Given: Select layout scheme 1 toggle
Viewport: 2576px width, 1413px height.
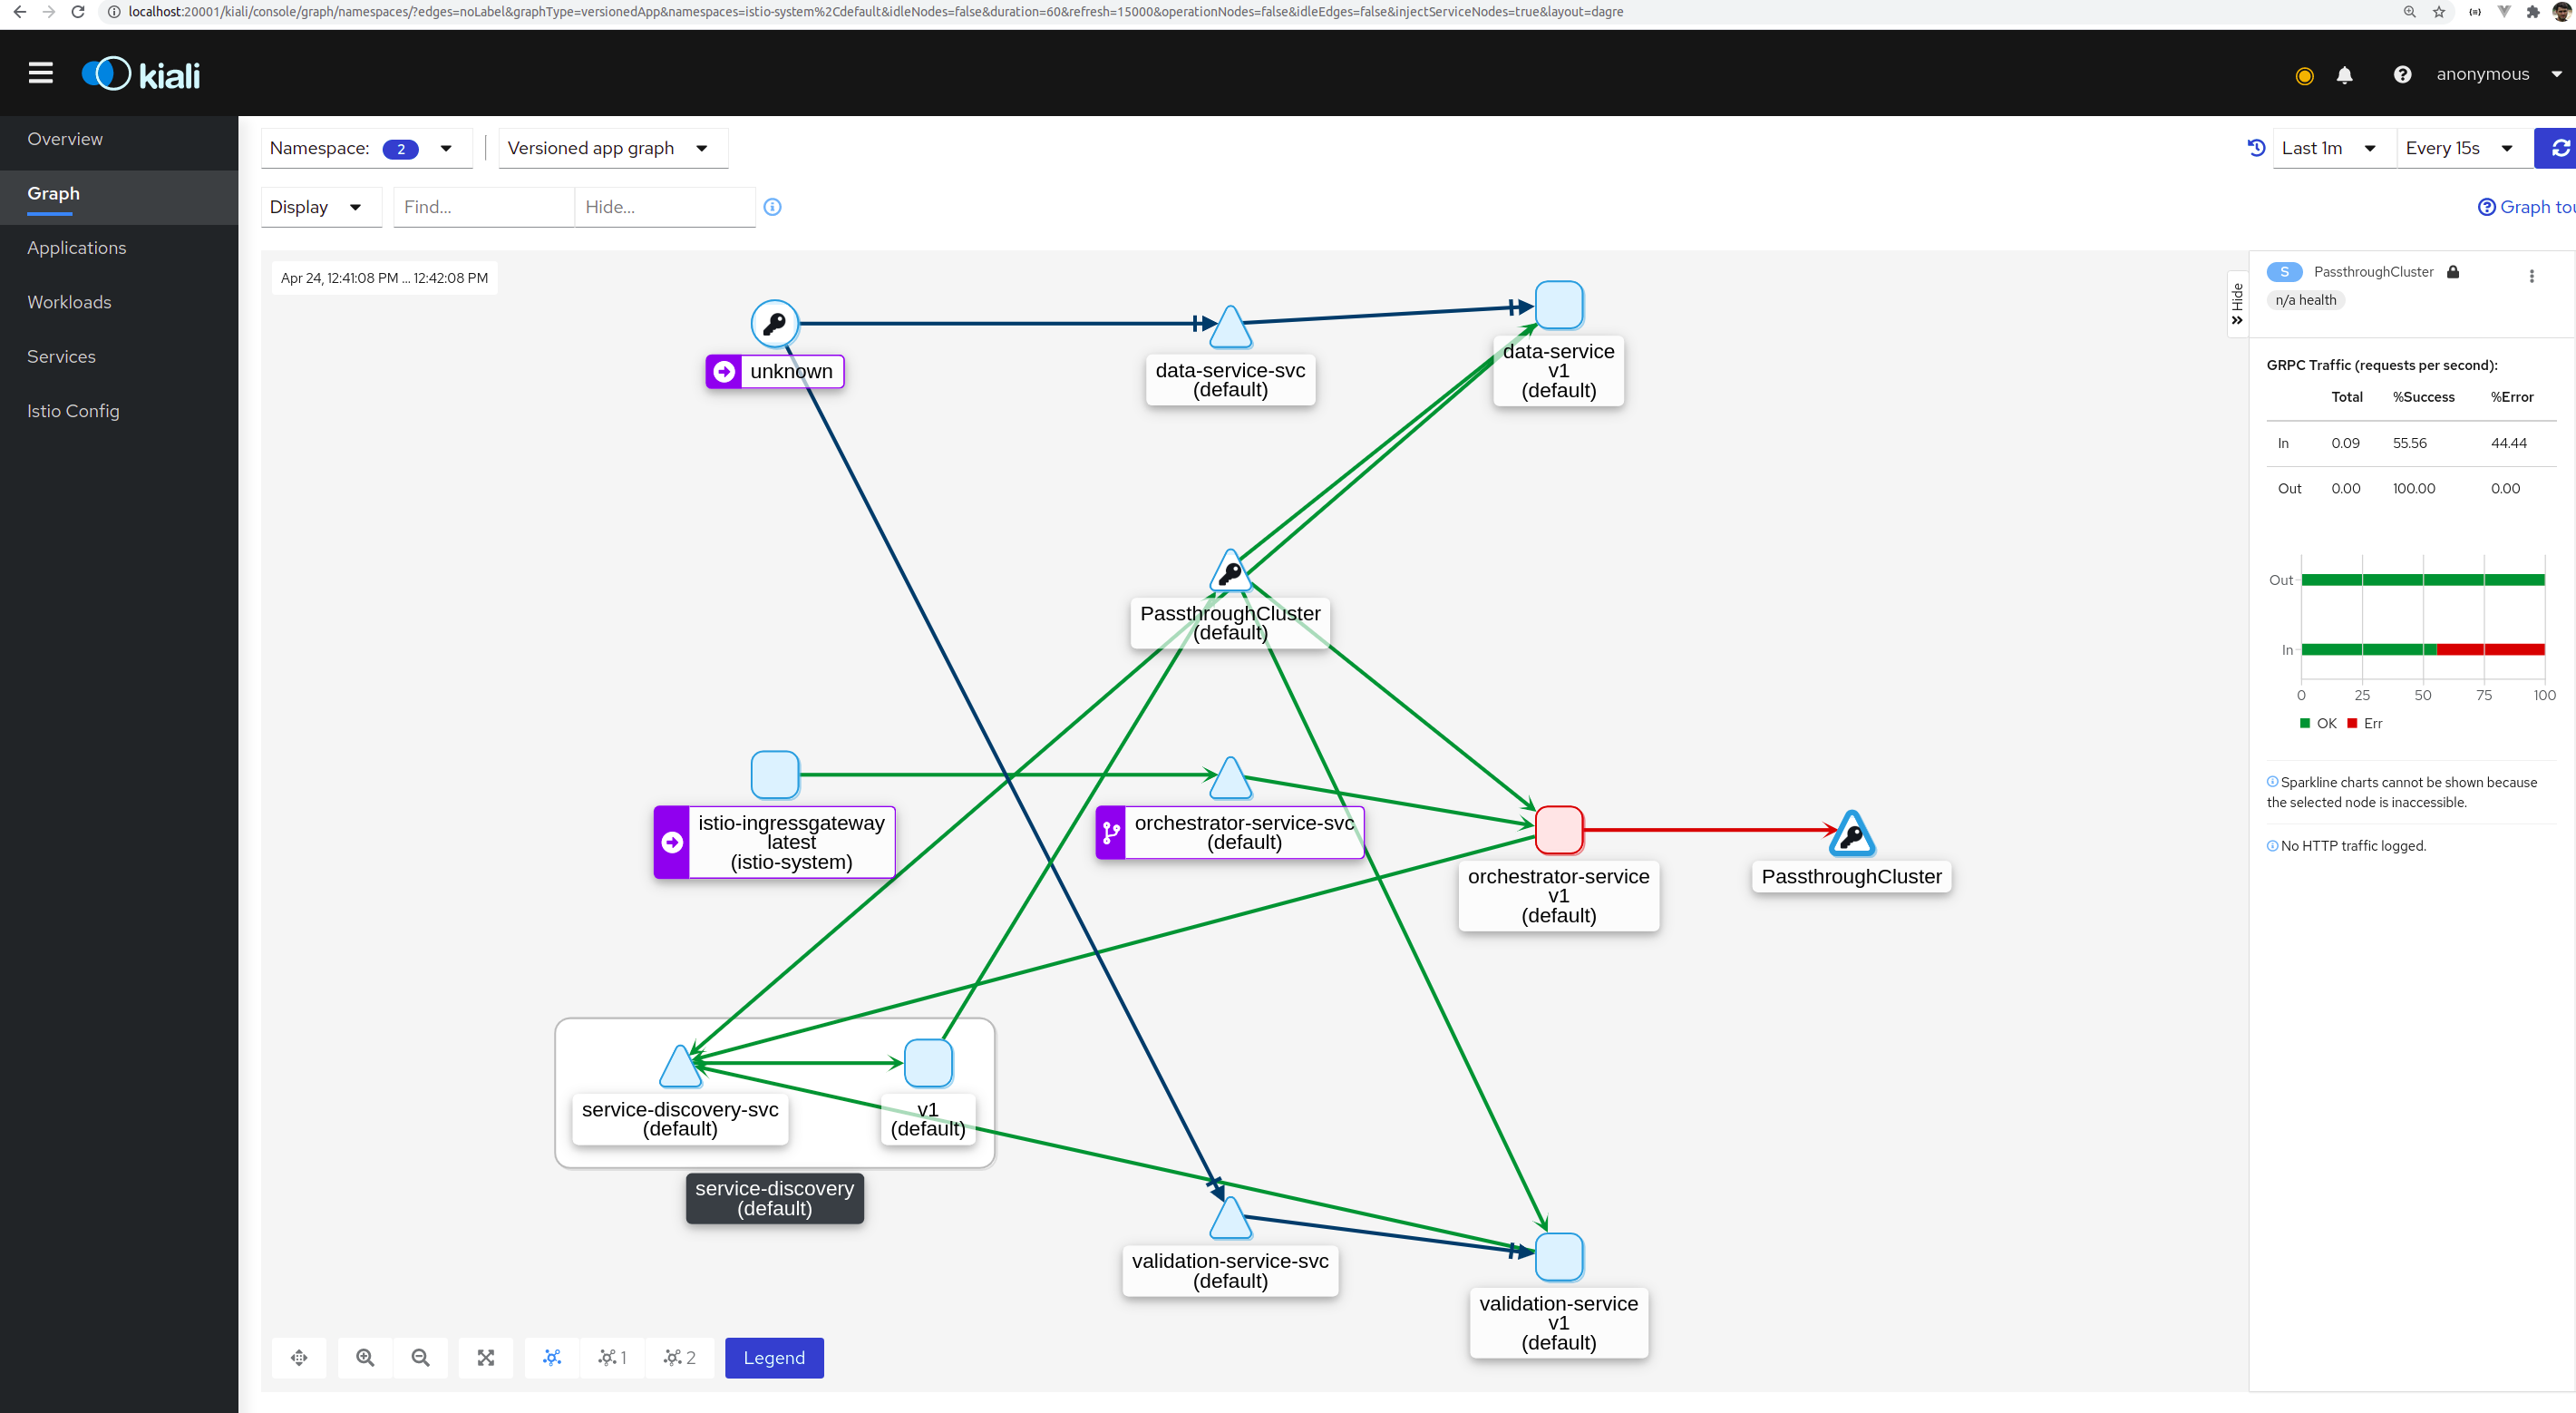Looking at the screenshot, I should pos(612,1357).
